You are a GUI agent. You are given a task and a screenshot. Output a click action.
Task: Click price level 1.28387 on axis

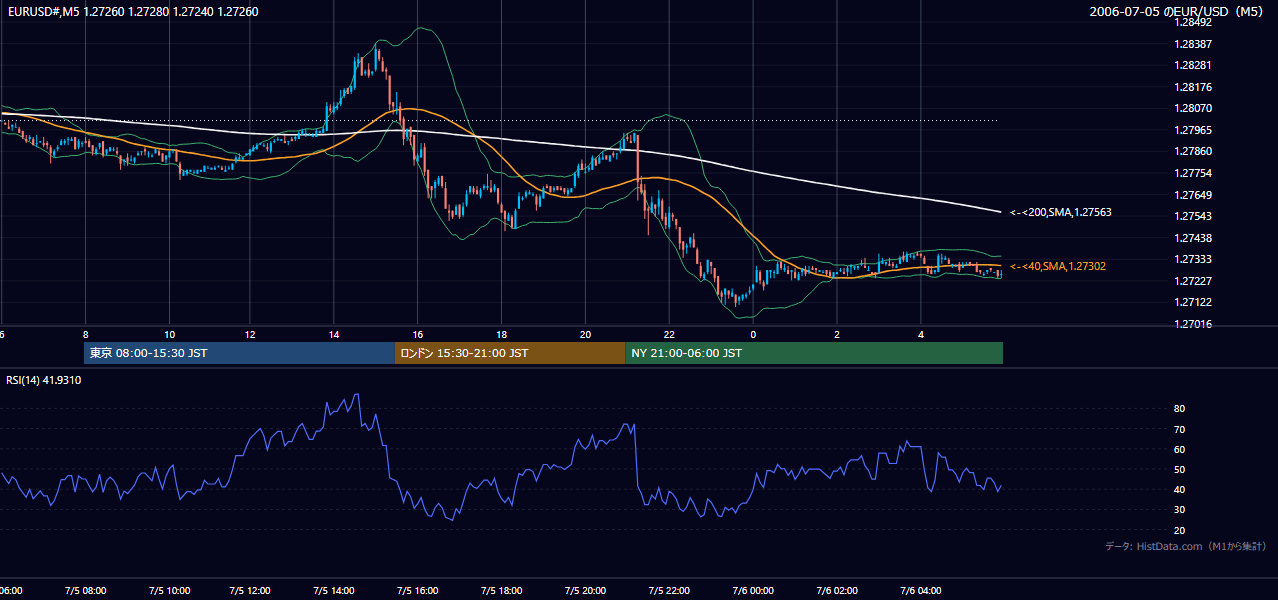pyautogui.click(x=1194, y=44)
